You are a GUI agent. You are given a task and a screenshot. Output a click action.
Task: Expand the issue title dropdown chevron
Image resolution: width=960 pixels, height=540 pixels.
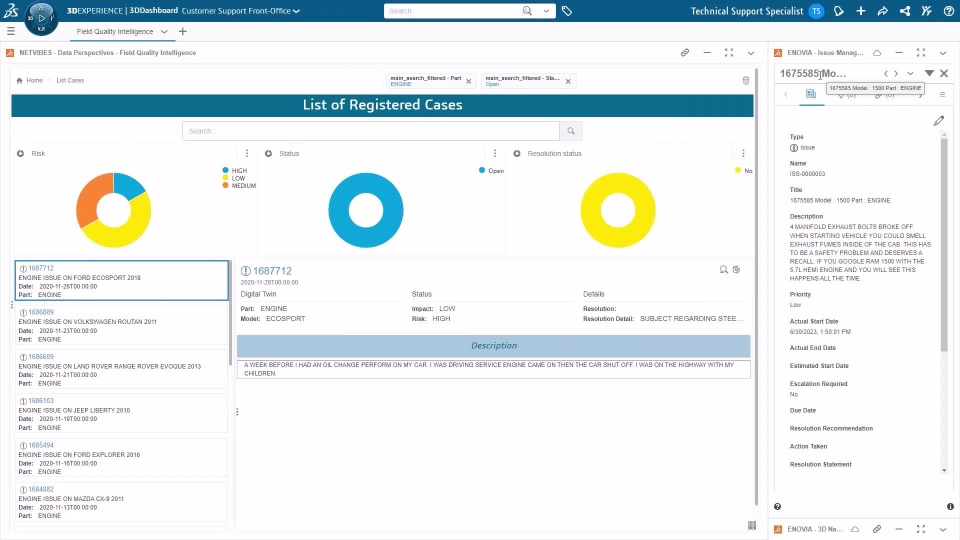(x=910, y=73)
